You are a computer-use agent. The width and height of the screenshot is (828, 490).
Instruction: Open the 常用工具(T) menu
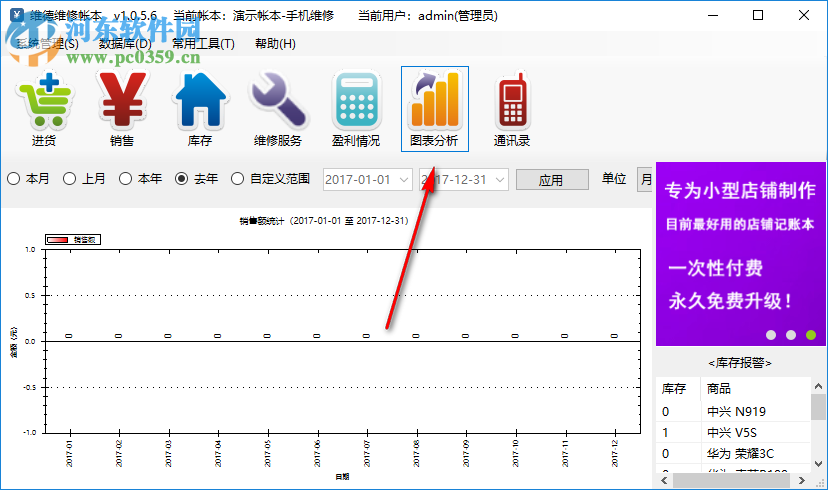pyautogui.click(x=203, y=44)
